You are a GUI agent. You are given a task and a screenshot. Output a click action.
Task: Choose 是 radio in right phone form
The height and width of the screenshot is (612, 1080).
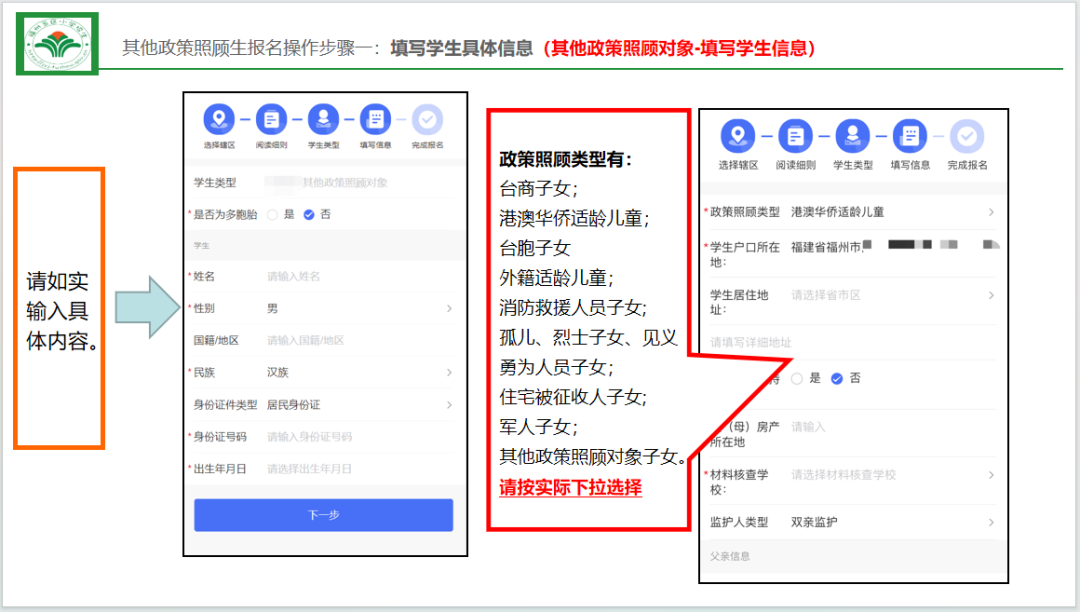(x=797, y=379)
